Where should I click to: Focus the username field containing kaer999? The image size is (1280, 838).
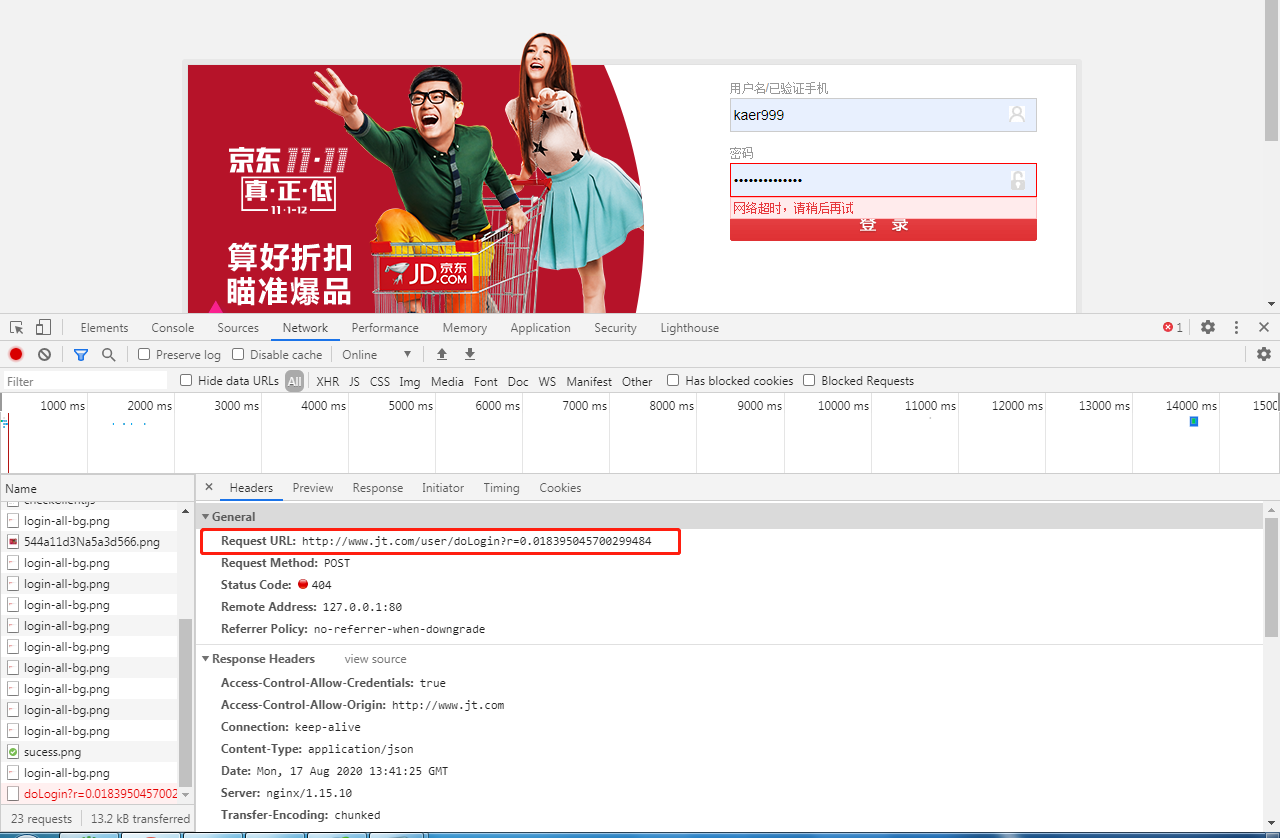click(x=883, y=115)
